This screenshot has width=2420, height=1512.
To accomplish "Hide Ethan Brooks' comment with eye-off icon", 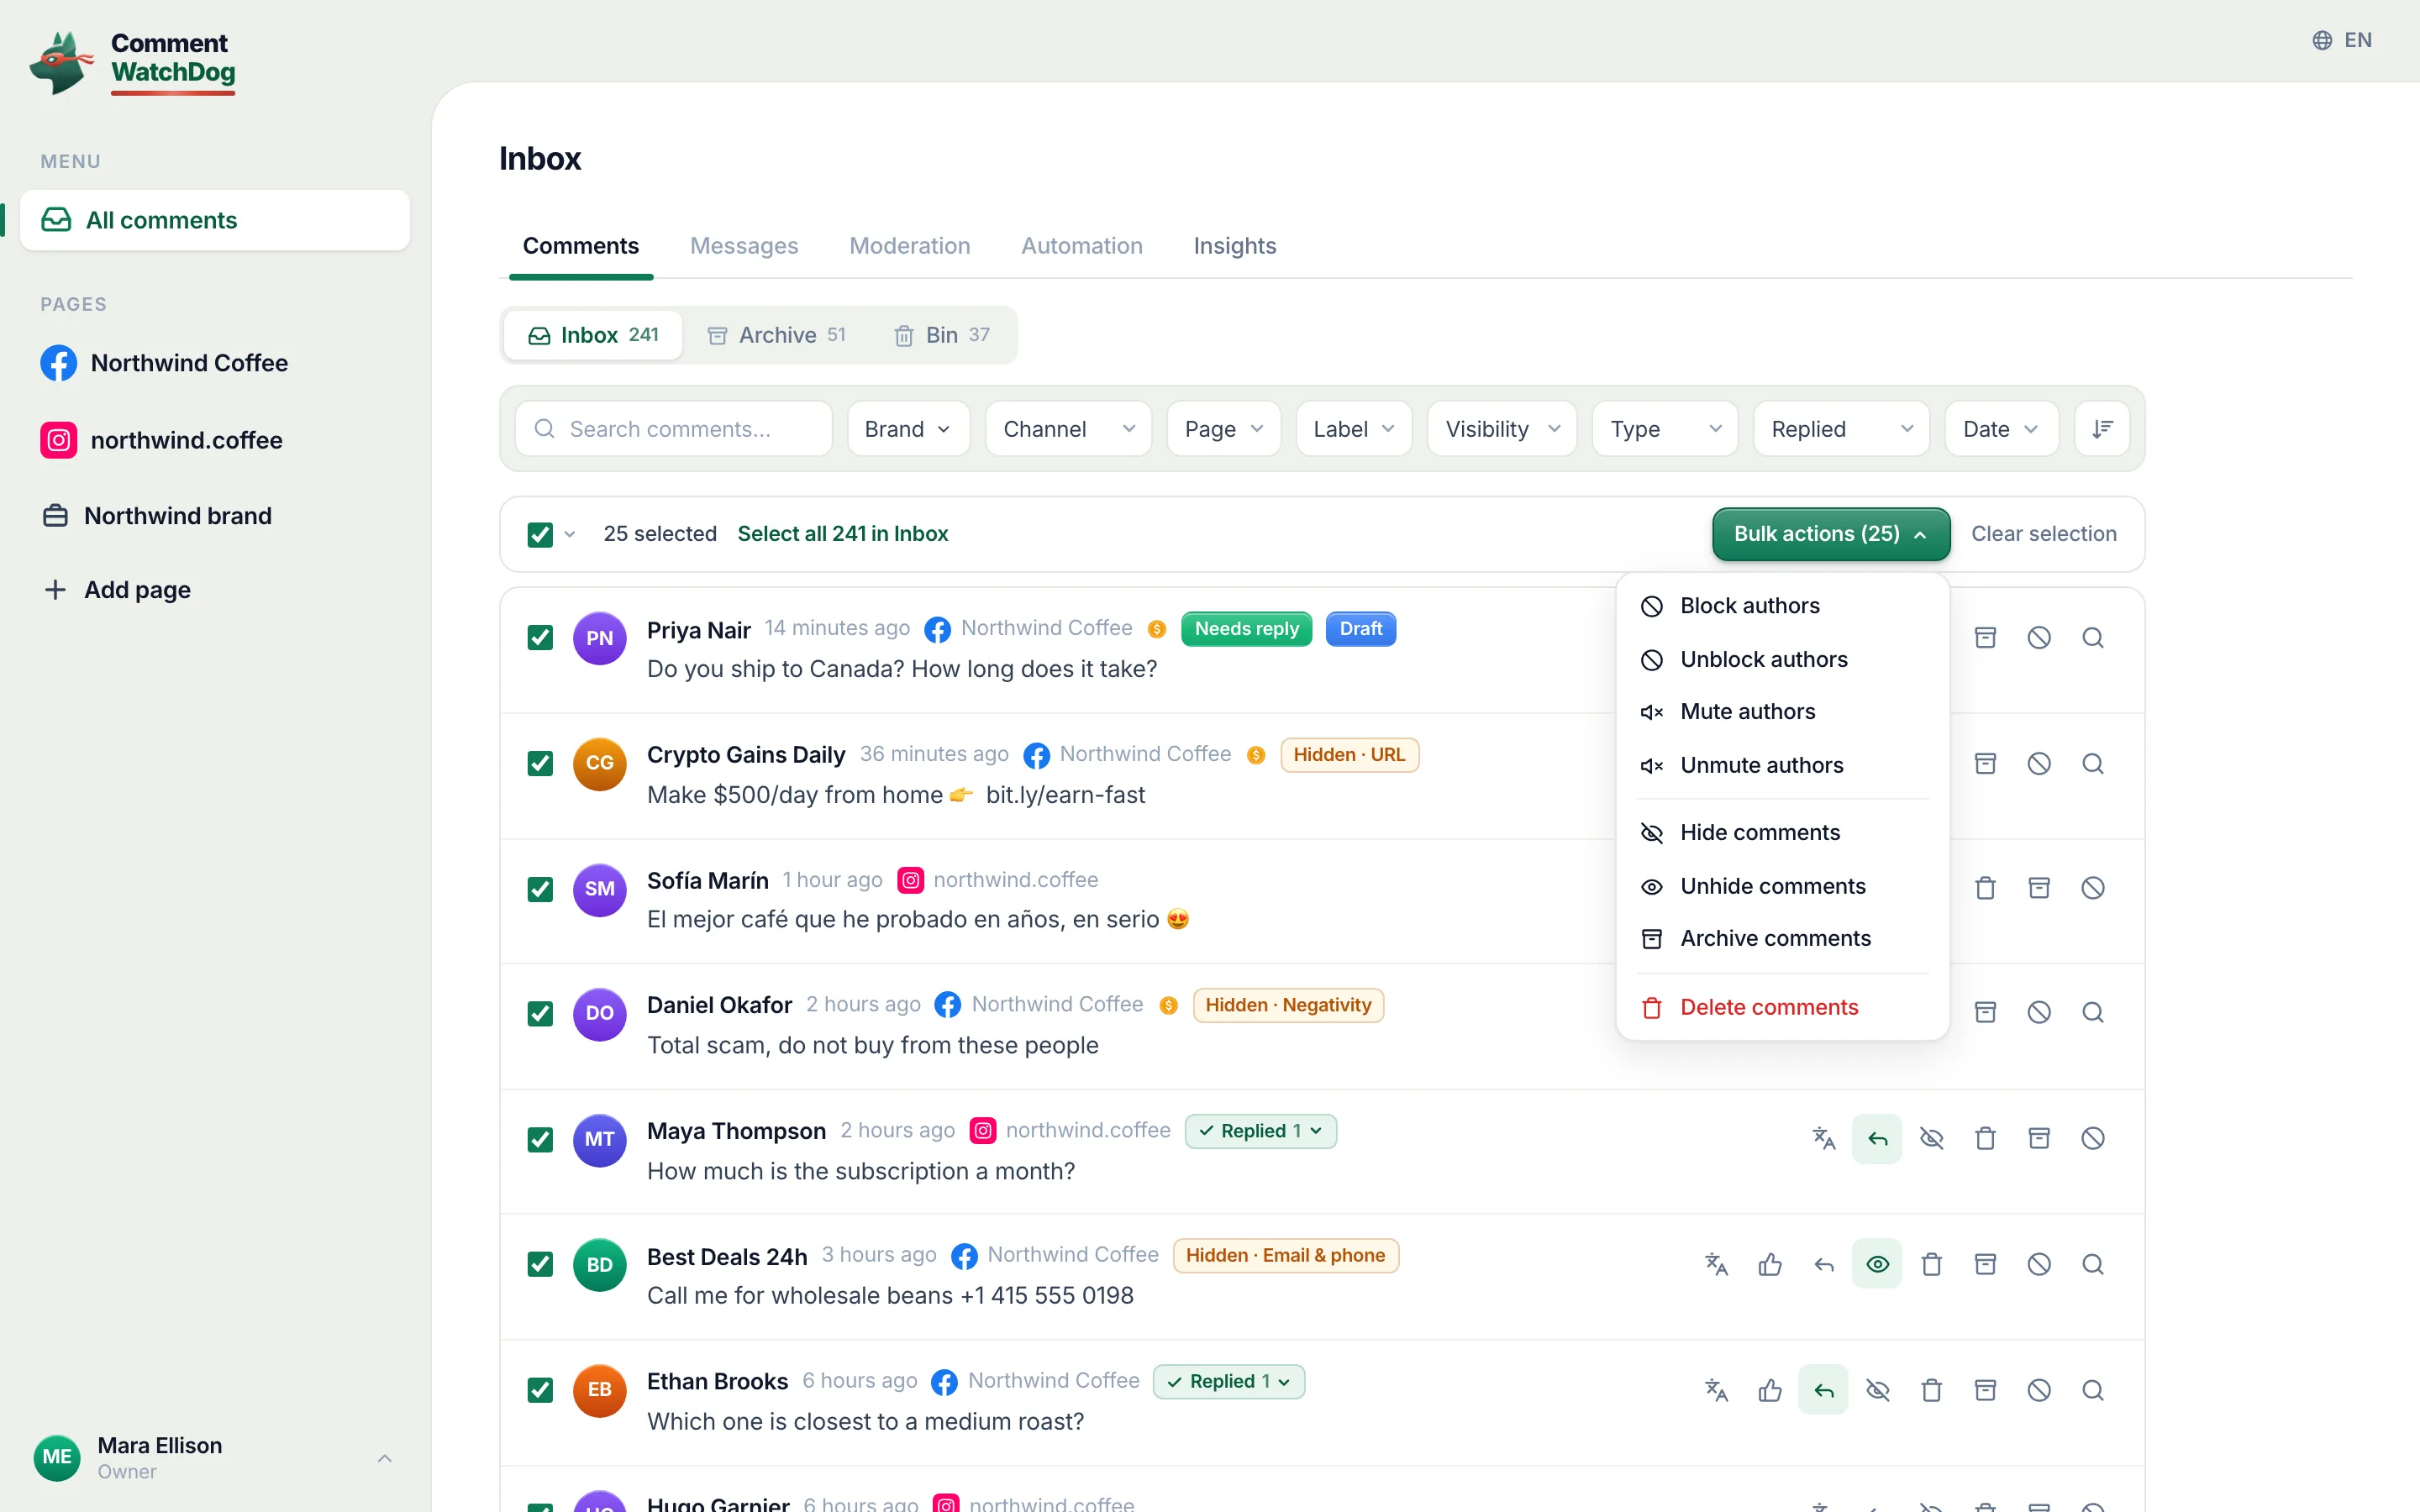I will click(1877, 1391).
